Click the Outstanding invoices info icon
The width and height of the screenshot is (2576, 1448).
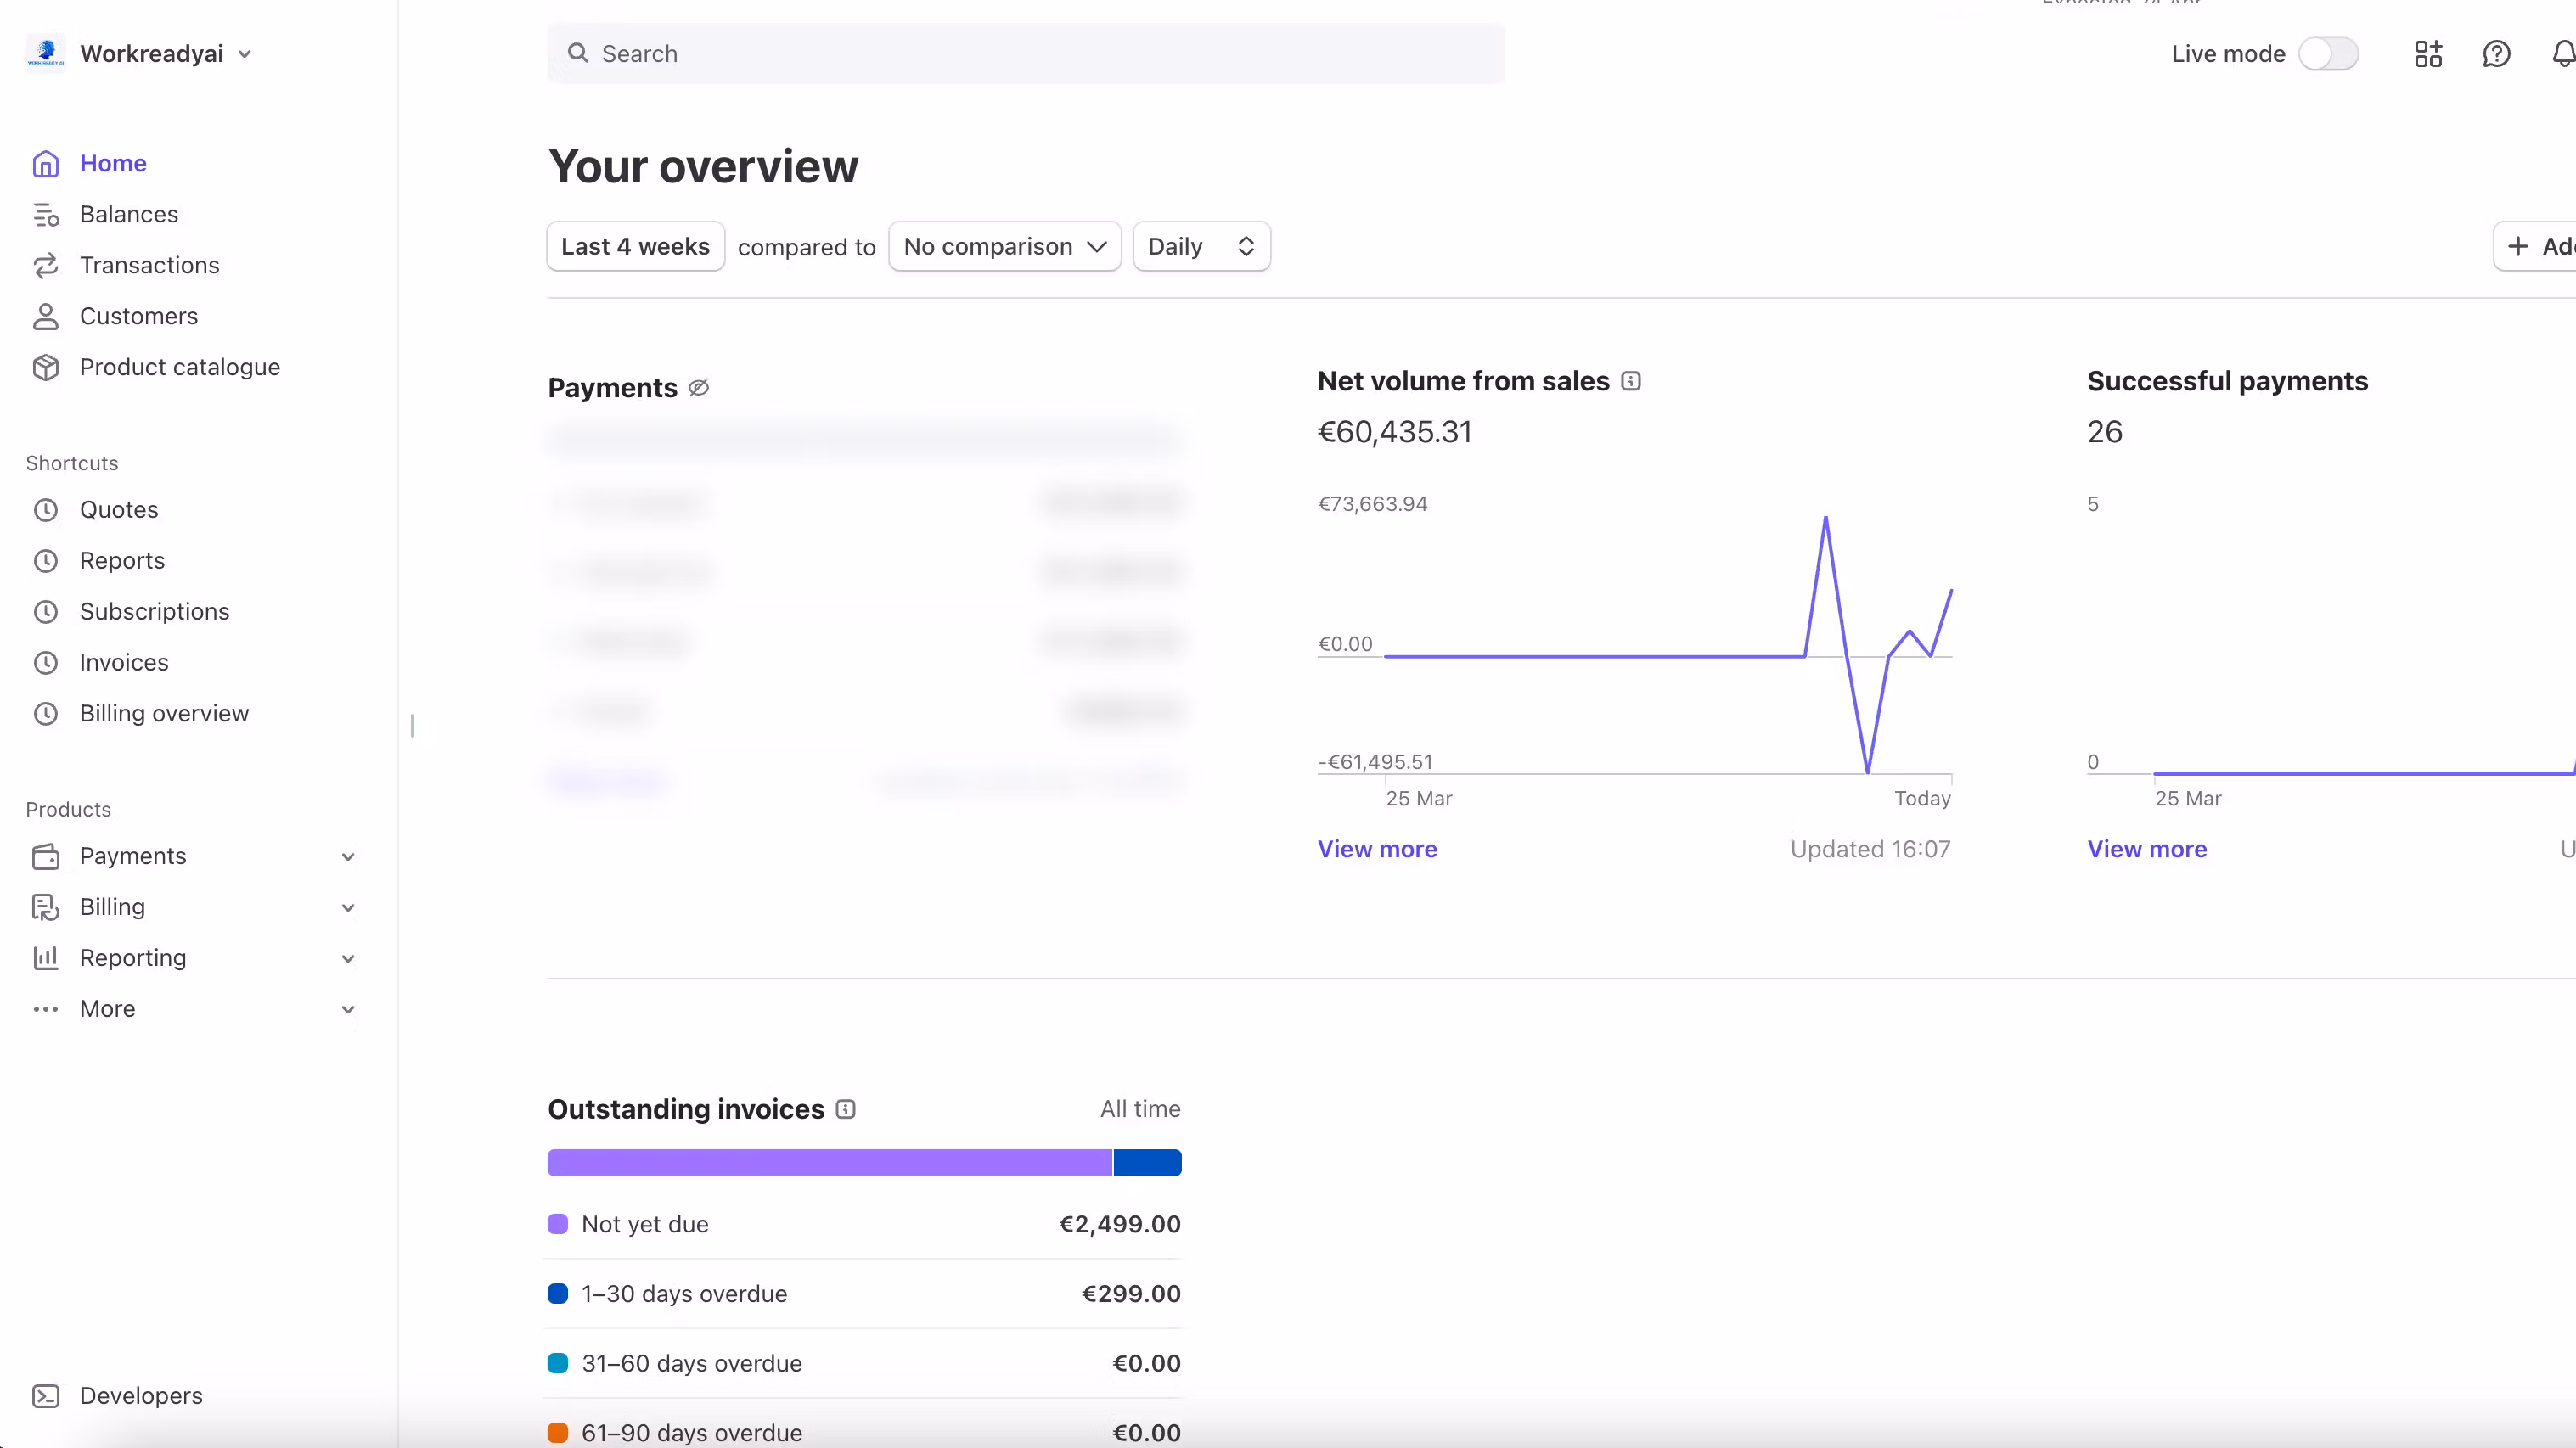click(846, 1109)
